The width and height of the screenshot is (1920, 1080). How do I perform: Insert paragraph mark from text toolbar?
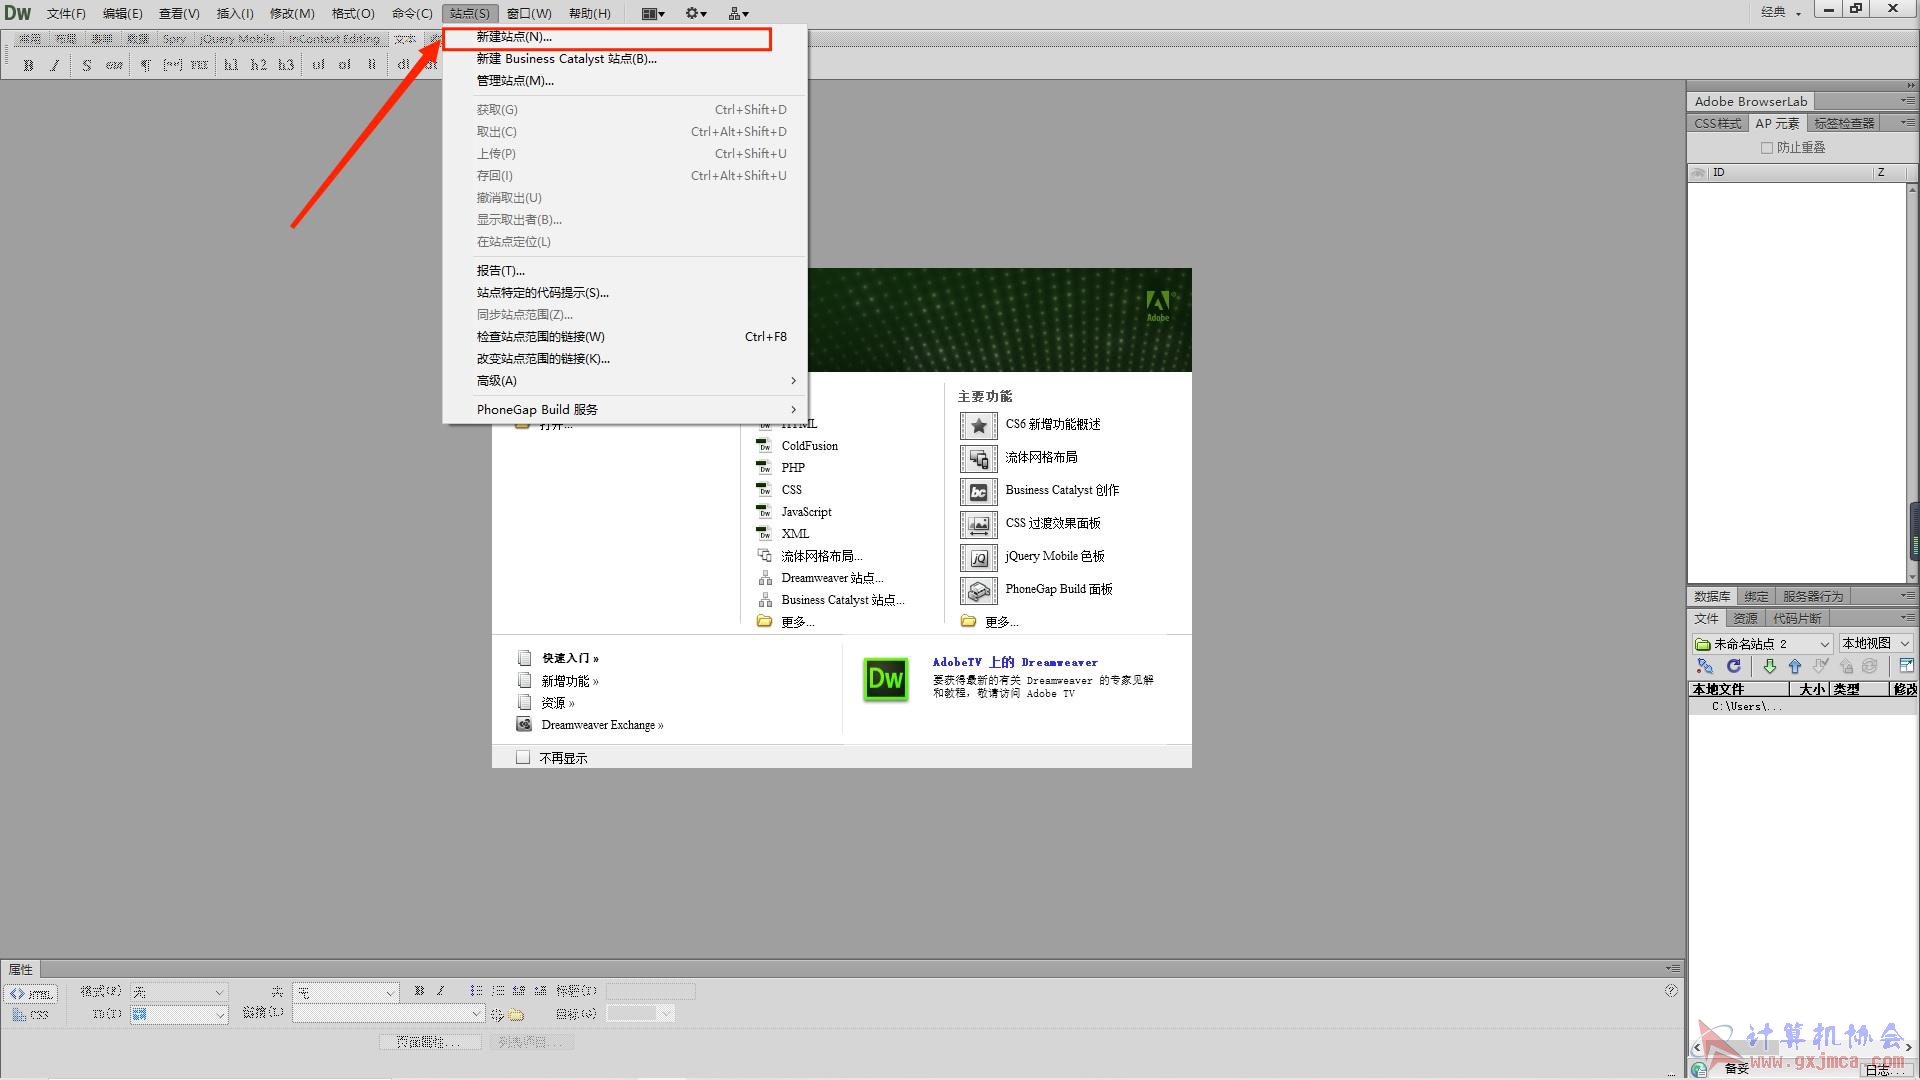click(145, 65)
